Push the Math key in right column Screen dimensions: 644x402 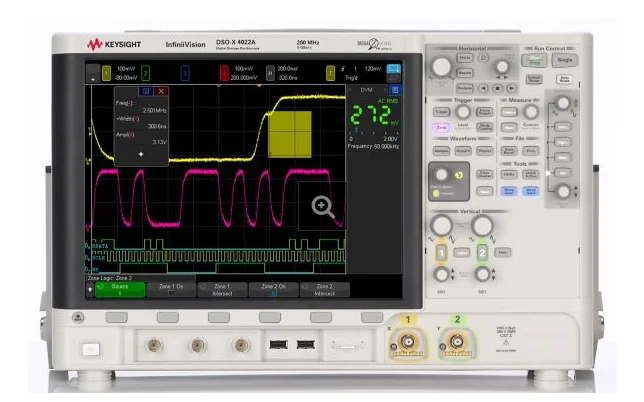click(x=563, y=158)
